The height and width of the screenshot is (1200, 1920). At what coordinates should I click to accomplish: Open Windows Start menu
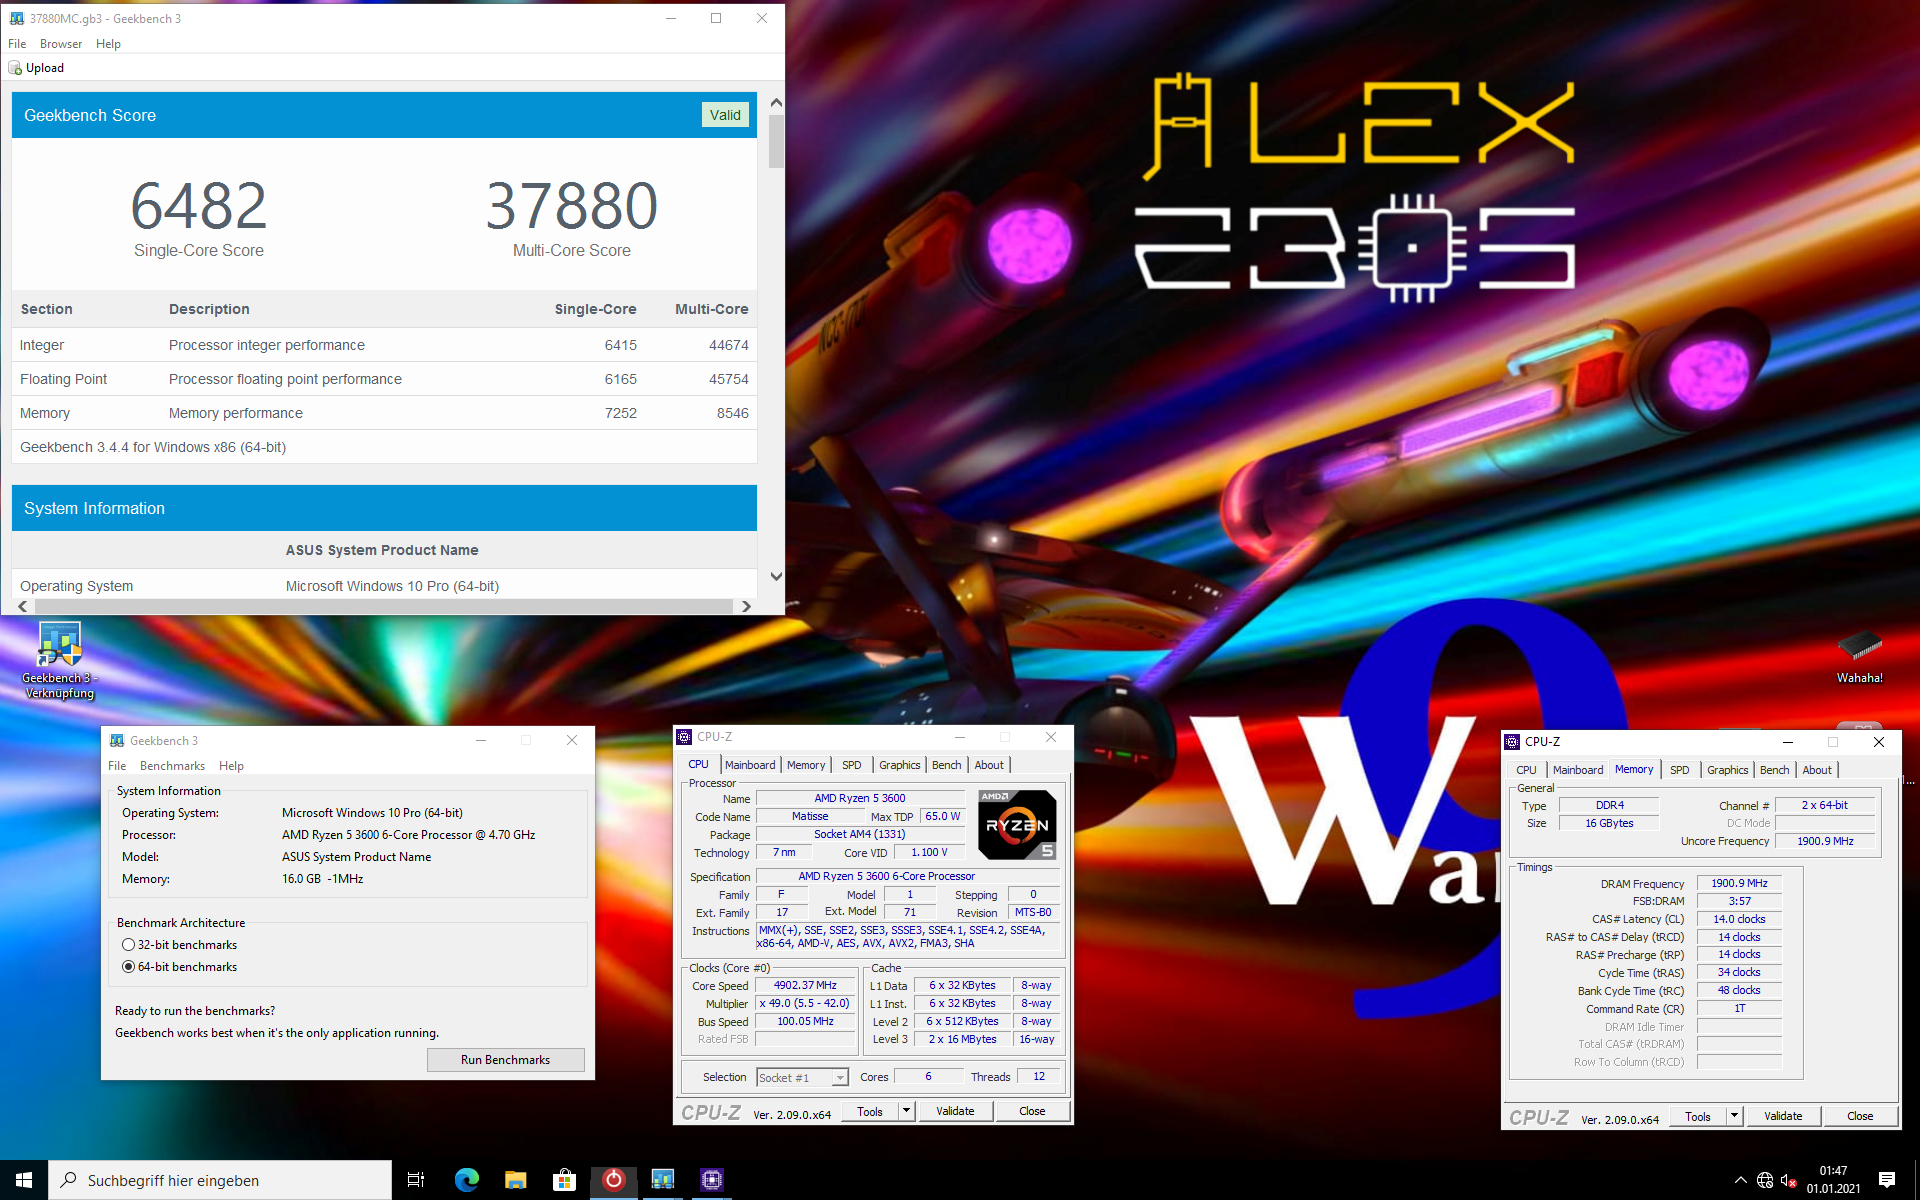(x=24, y=1180)
